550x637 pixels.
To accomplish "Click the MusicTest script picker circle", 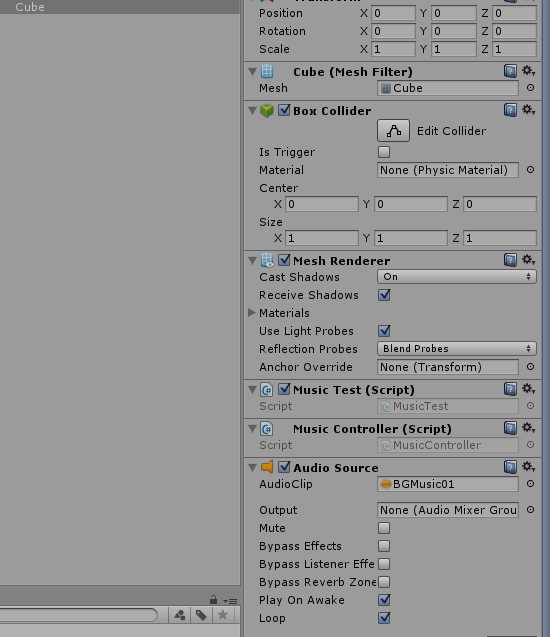I will click(x=531, y=406).
